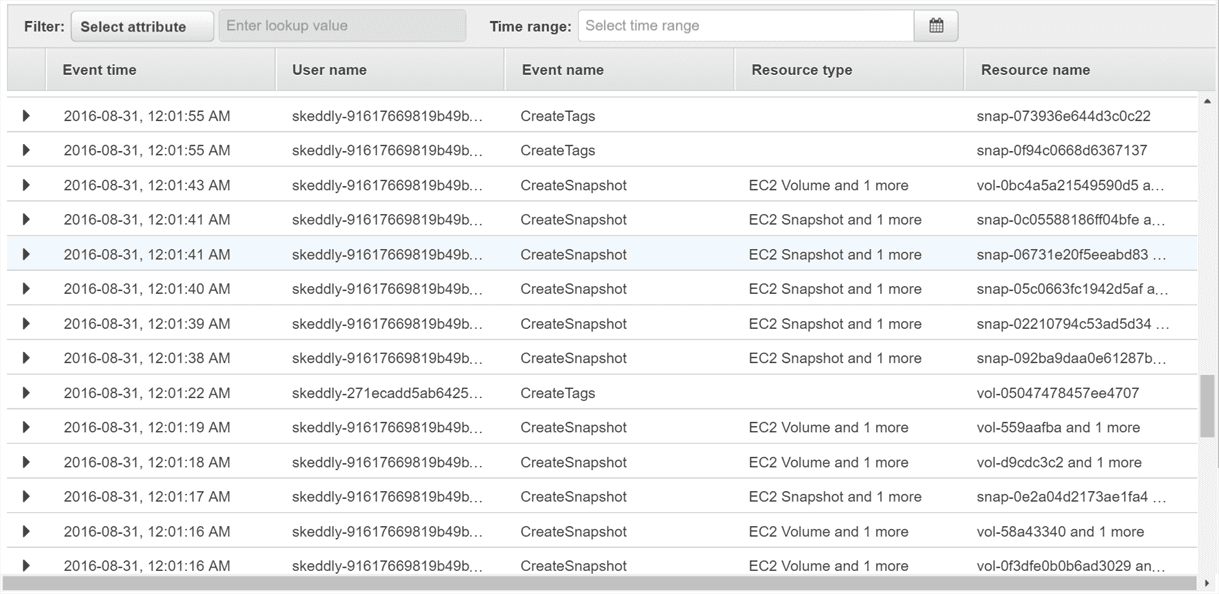
Task: Expand the vol-58a43340 event row
Action: [26, 532]
